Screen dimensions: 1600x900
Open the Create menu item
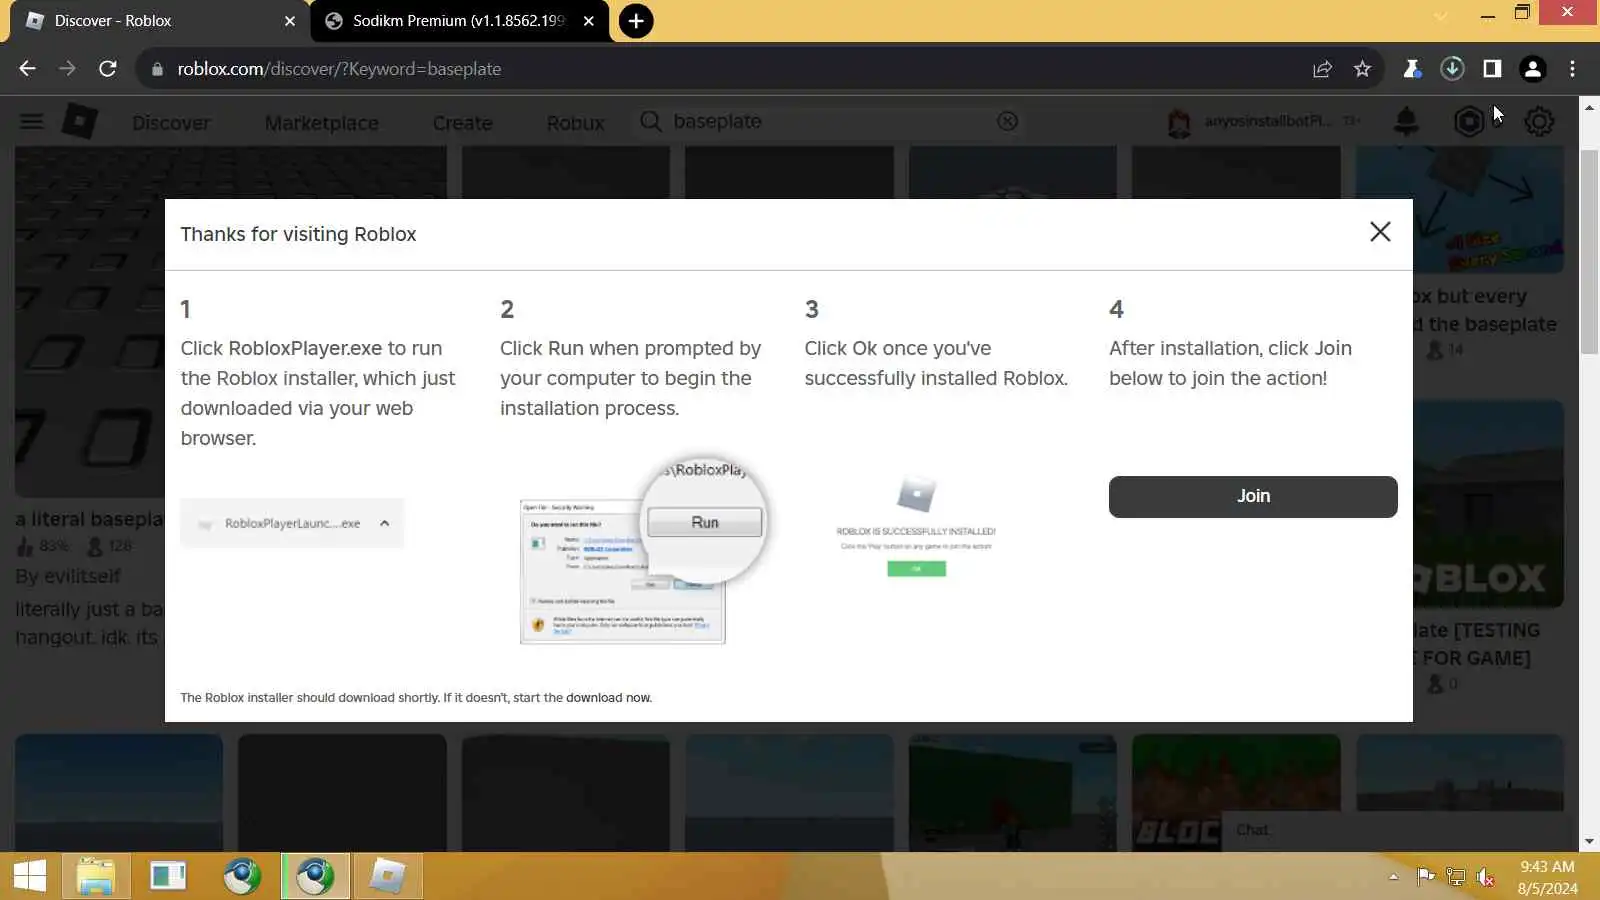[463, 123]
